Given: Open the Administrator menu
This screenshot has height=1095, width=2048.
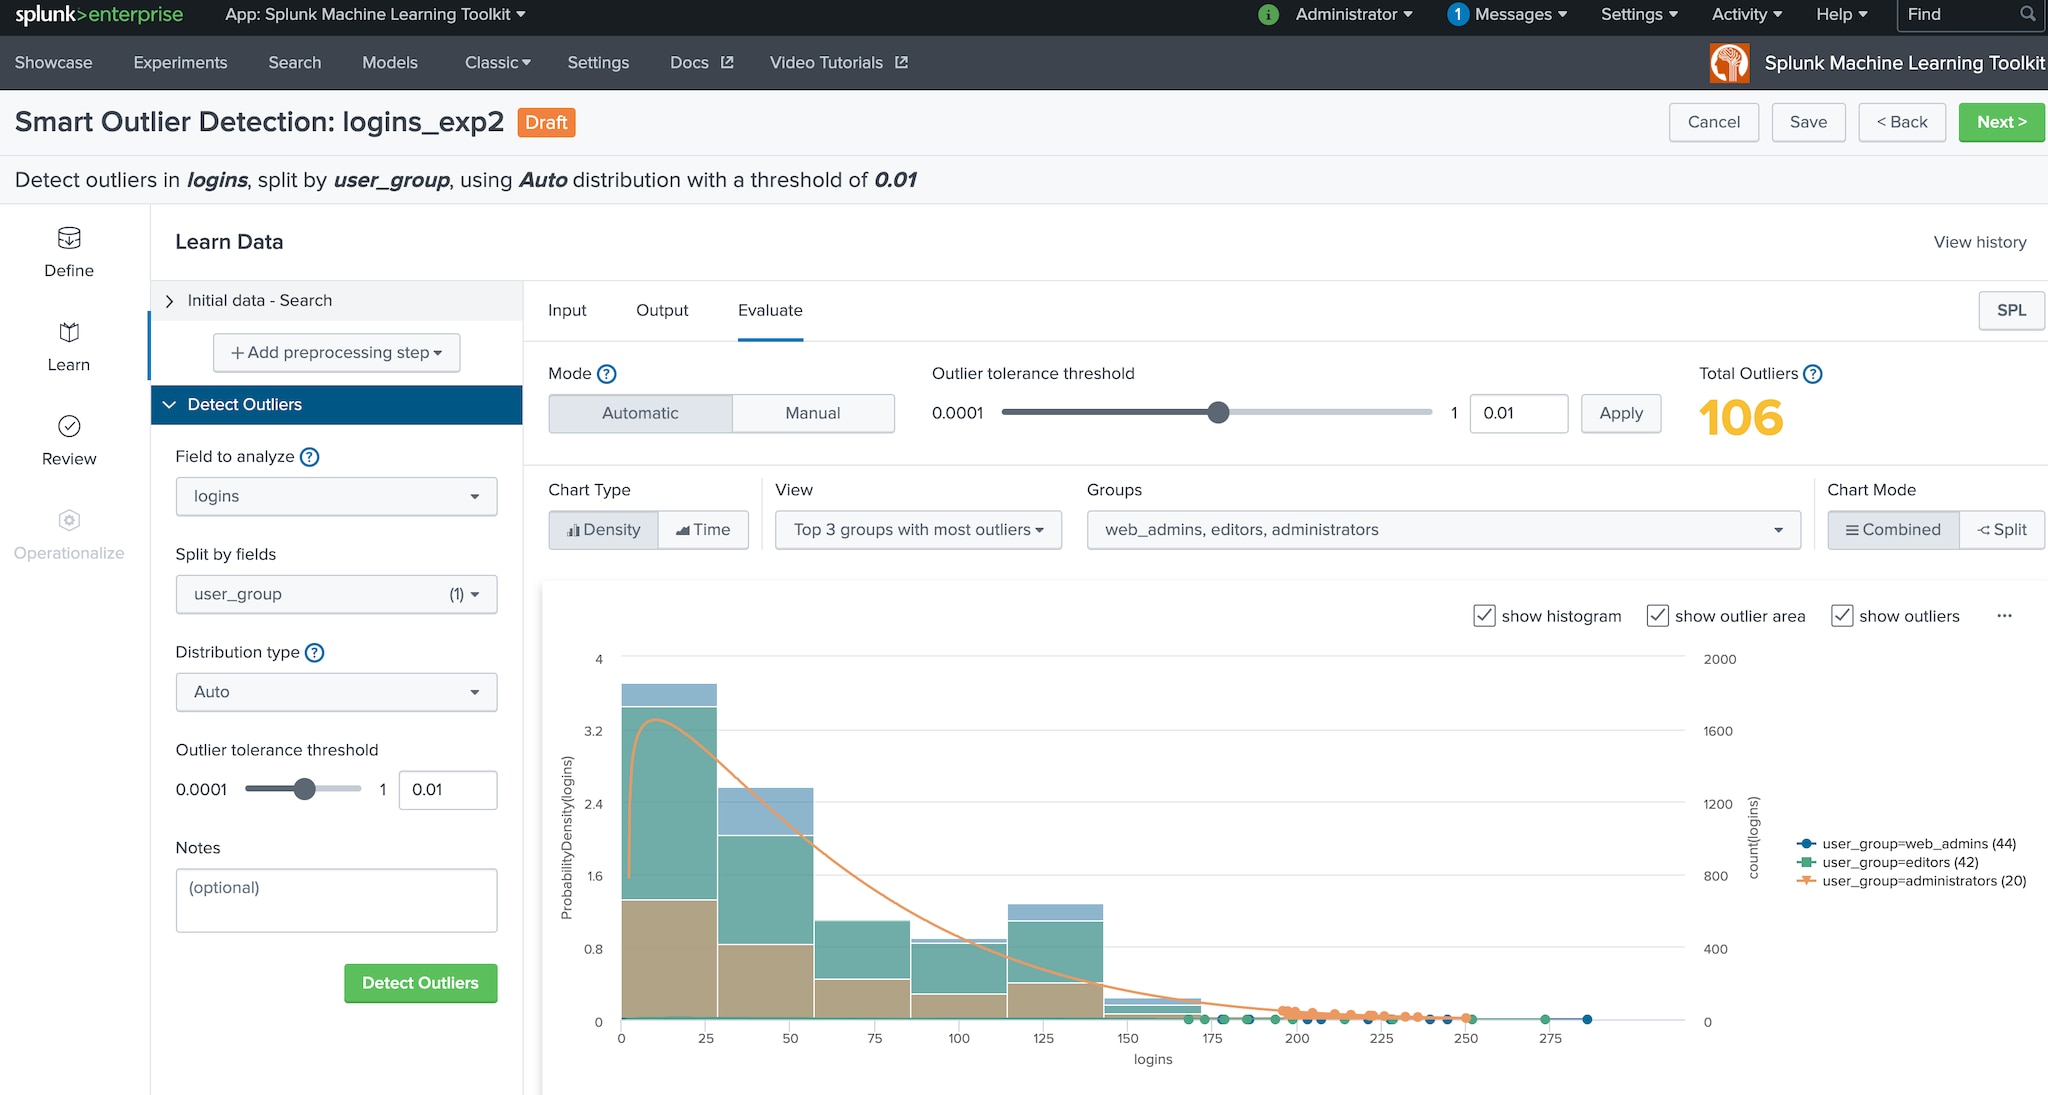Looking at the screenshot, I should (1354, 14).
